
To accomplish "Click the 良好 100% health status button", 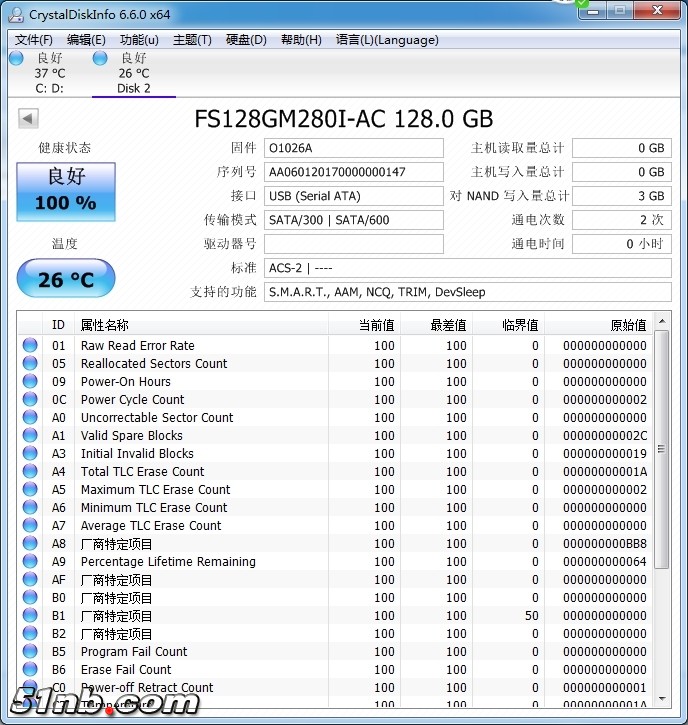I will click(x=66, y=192).
